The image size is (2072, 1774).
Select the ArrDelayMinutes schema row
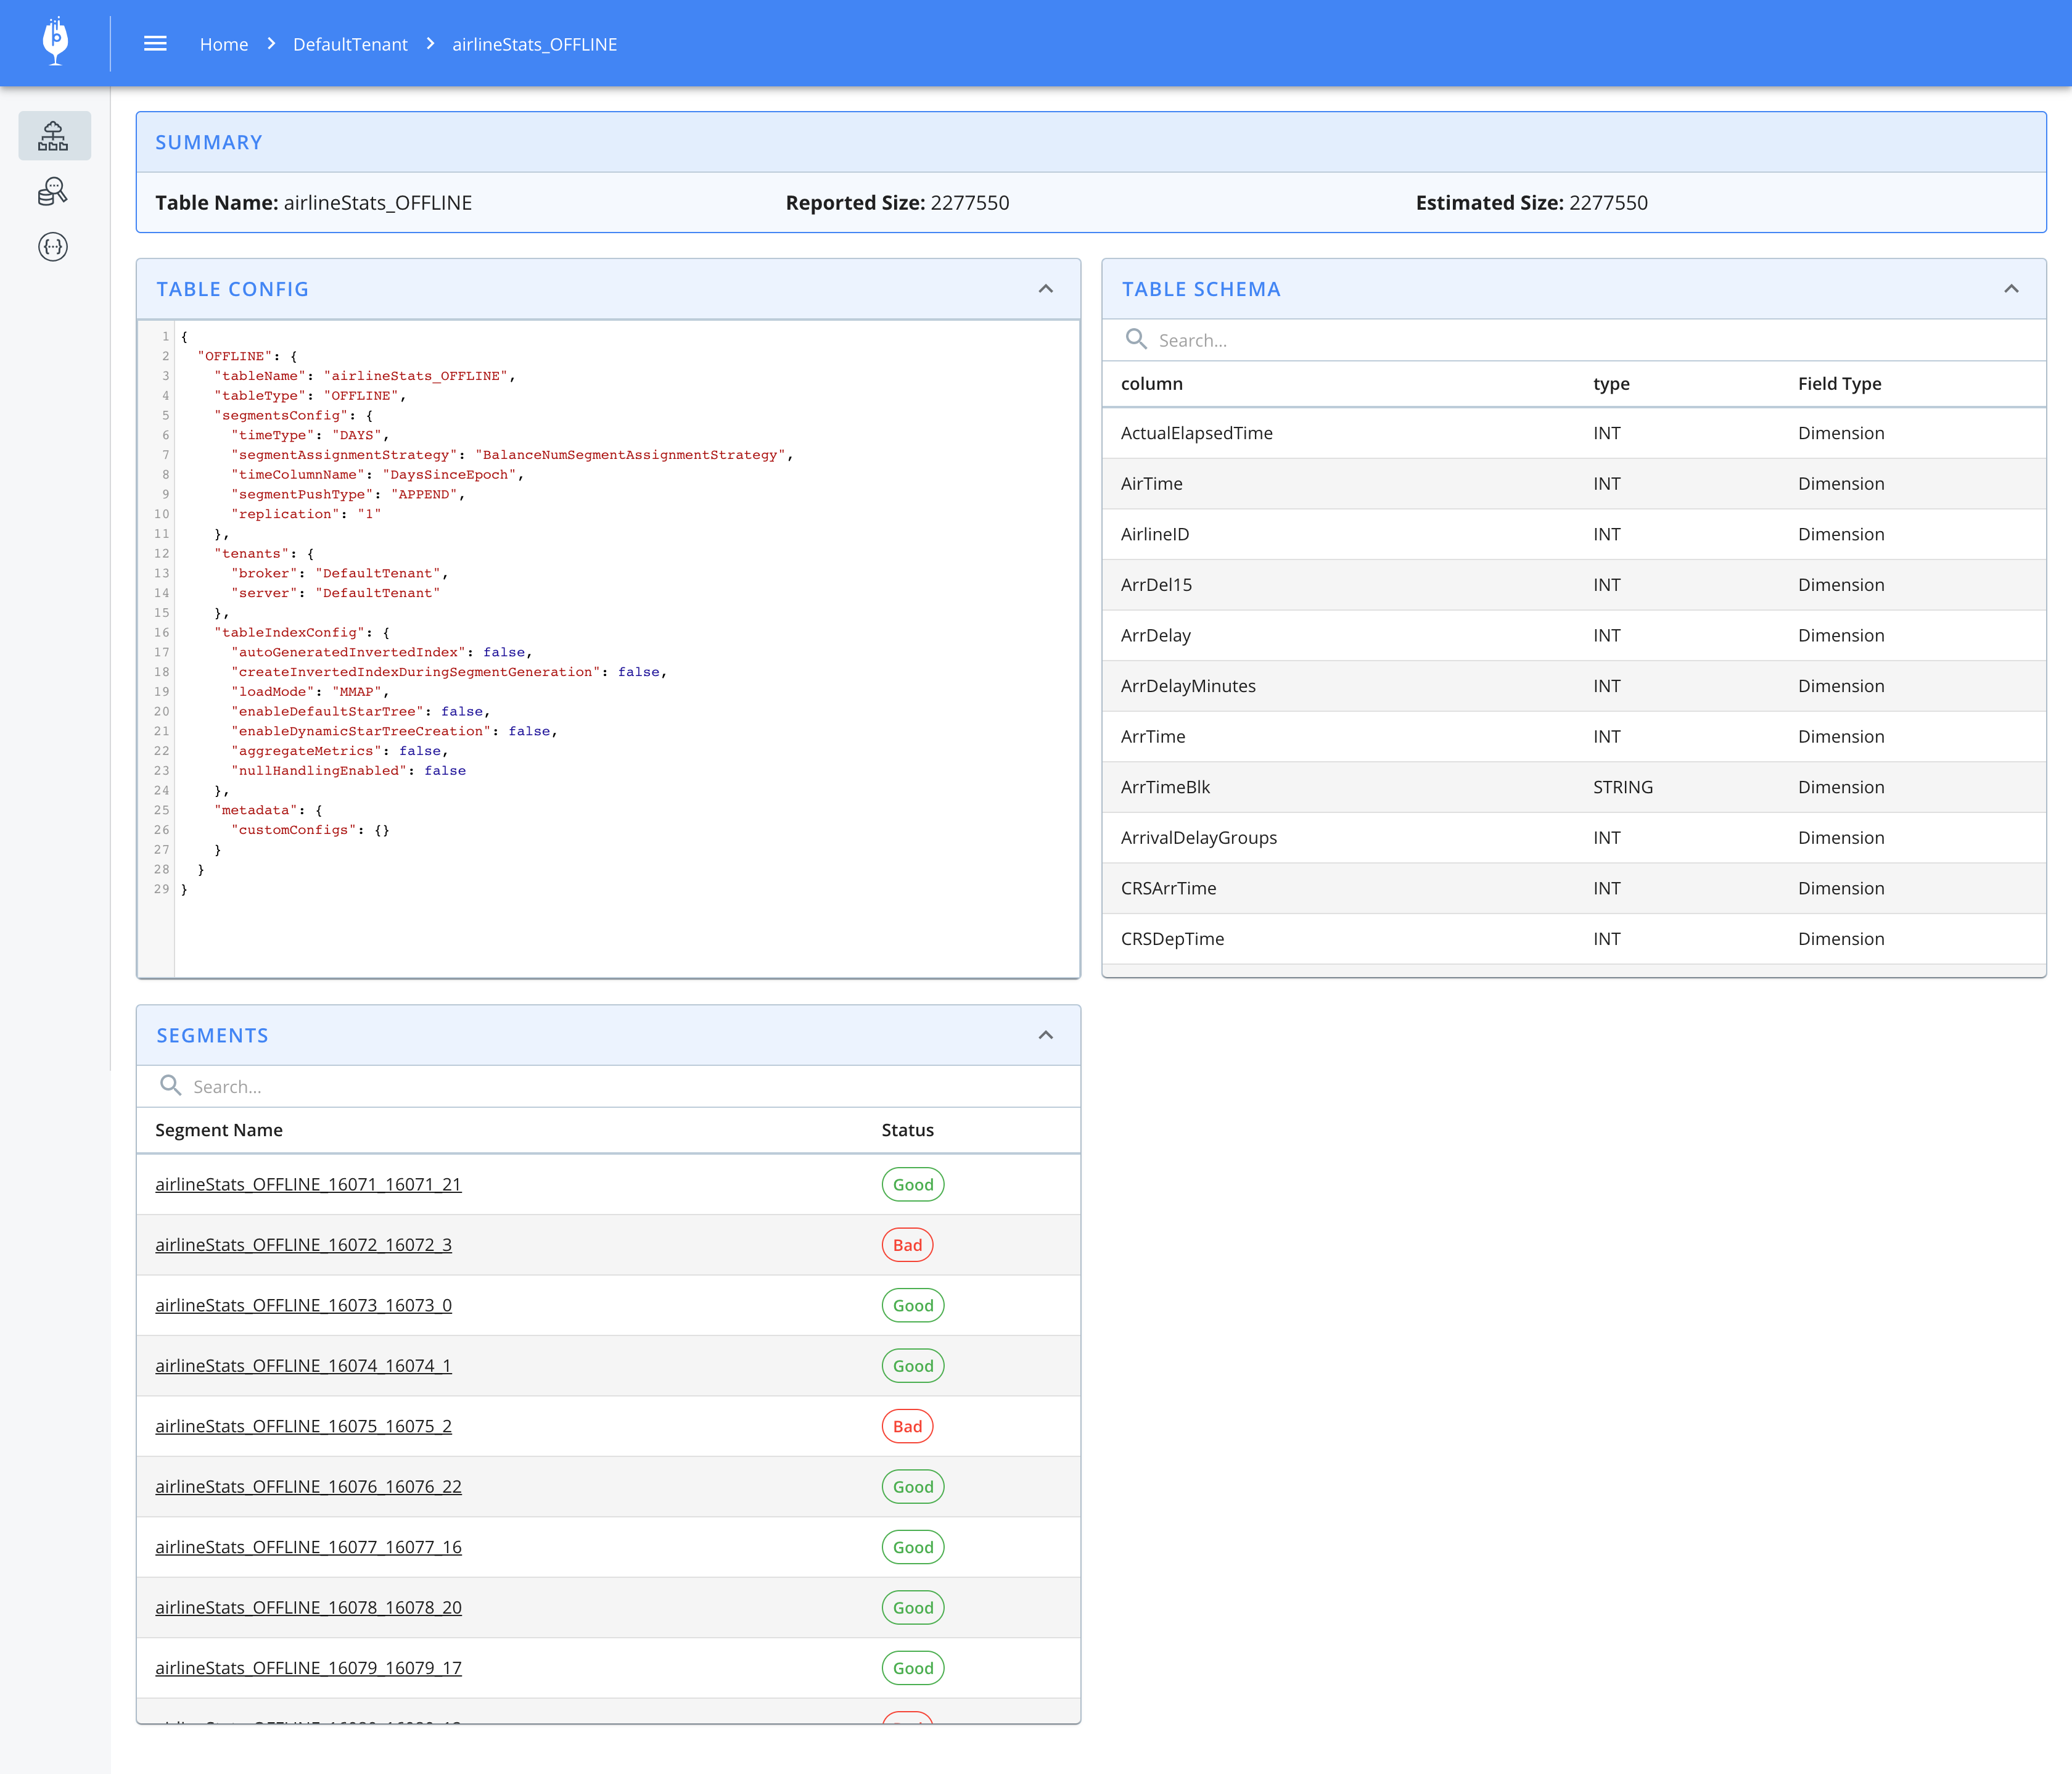[x=1573, y=686]
